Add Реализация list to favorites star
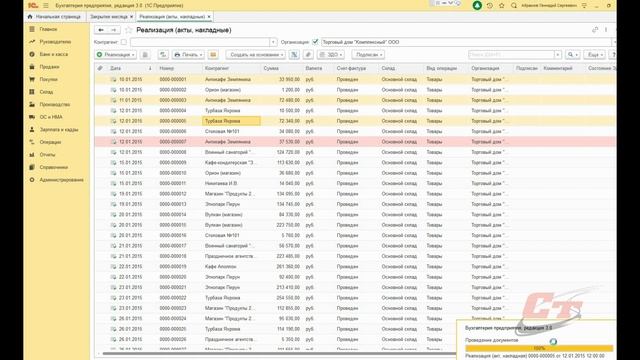The width and height of the screenshot is (640, 360). pos(129,30)
